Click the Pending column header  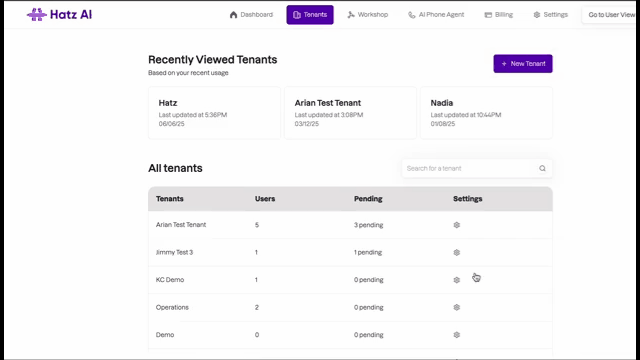(x=368, y=199)
